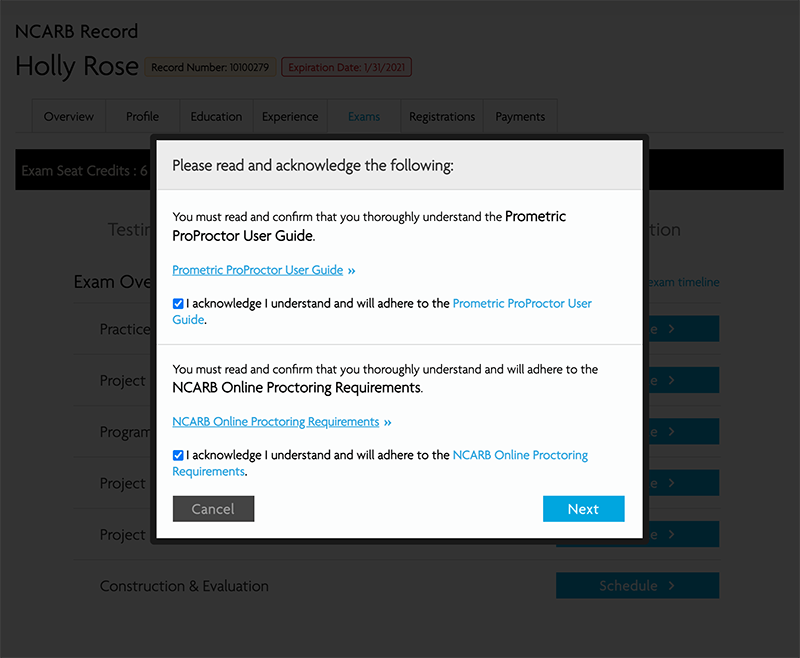
Task: Go to the Registrations tab
Action: [442, 117]
